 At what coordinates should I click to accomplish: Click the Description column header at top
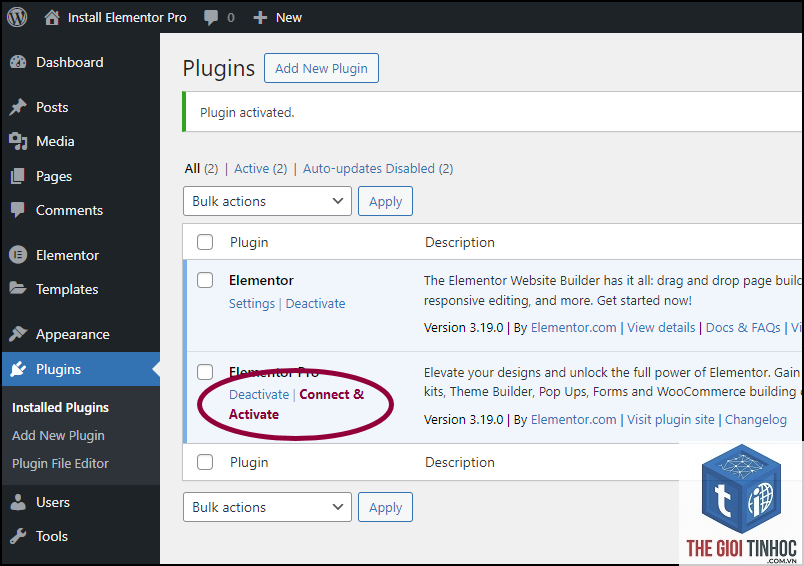click(459, 242)
